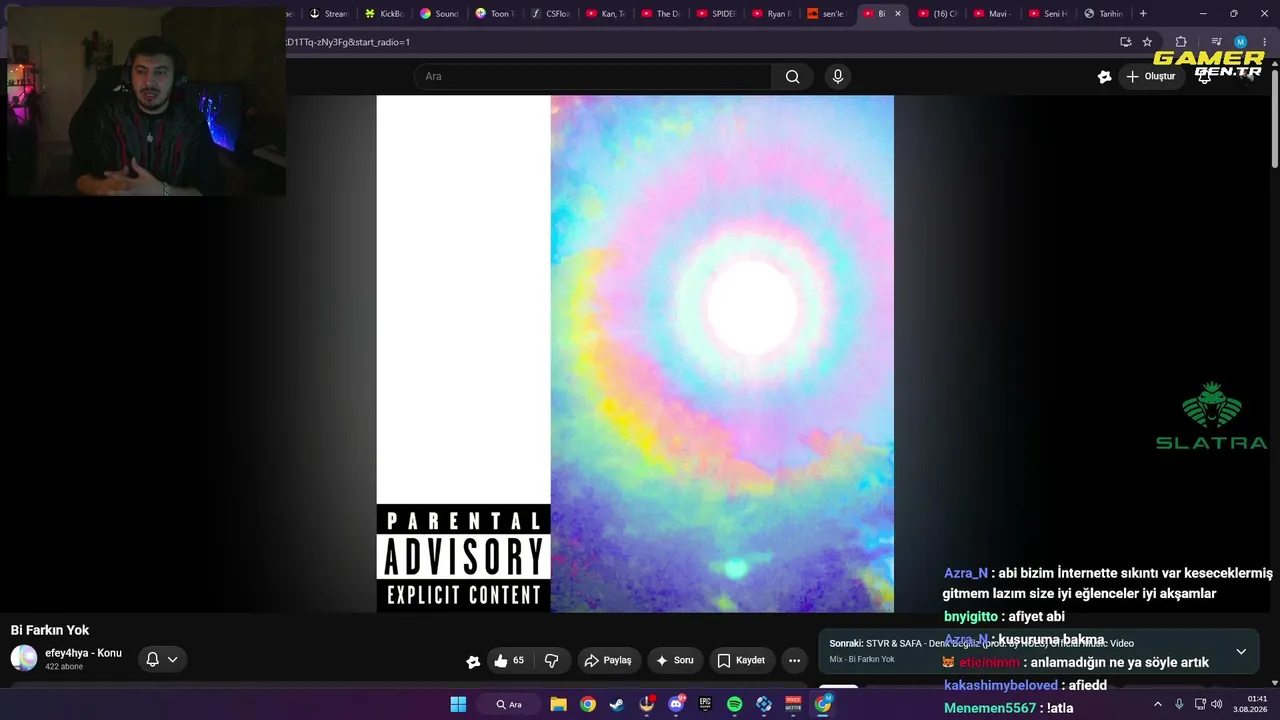This screenshot has height=720, width=1280.
Task: Close the active Bi Farkın Yok tab
Action: coord(897,14)
